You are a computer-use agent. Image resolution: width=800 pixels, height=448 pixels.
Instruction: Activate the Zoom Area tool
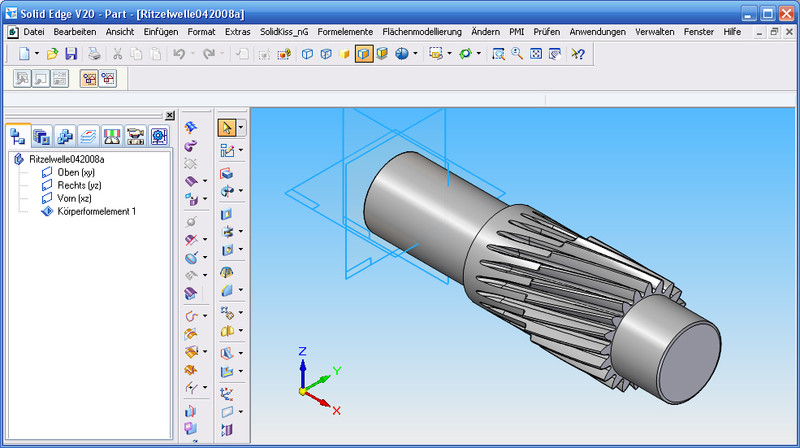click(498, 53)
